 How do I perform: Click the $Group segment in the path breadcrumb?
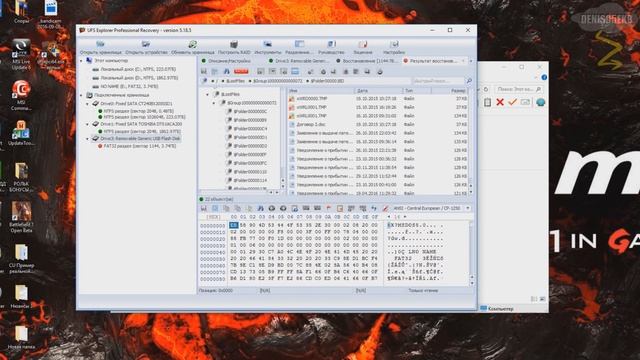tap(278, 81)
